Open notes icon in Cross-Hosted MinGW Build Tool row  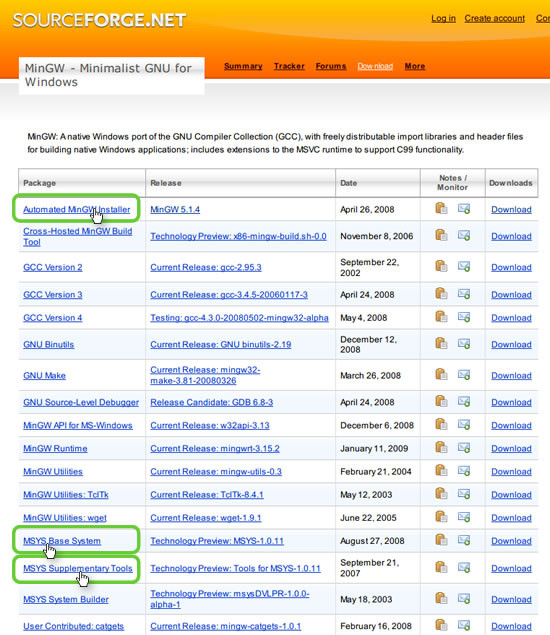(441, 235)
